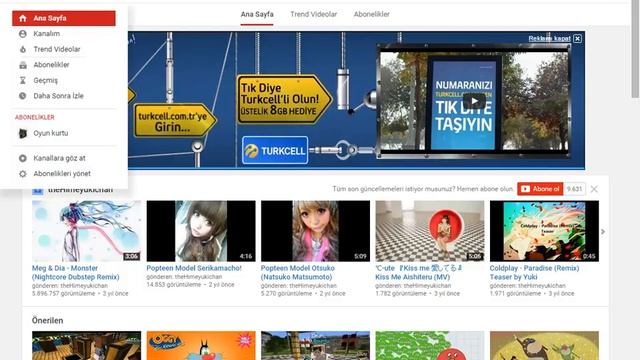Dismiss the theHimeyukichan recommendation with X
The width and height of the screenshot is (640, 360).
[x=594, y=189]
